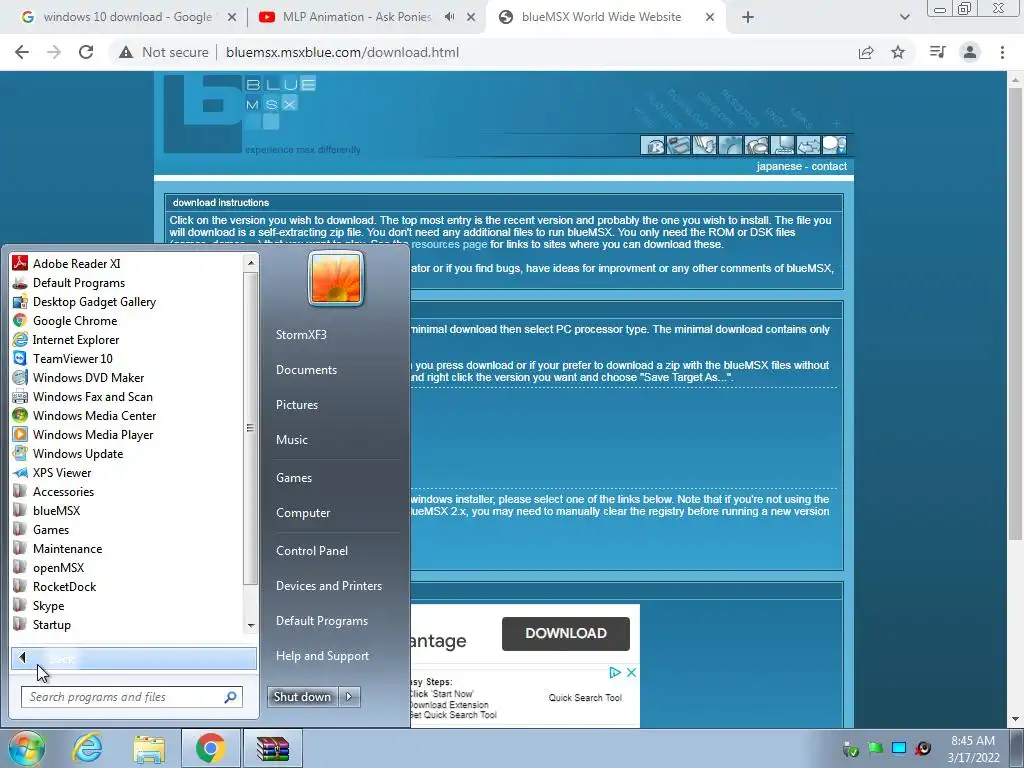This screenshot has height=768, width=1024.
Task: Click the Search programs and files box
Action: pos(131,697)
